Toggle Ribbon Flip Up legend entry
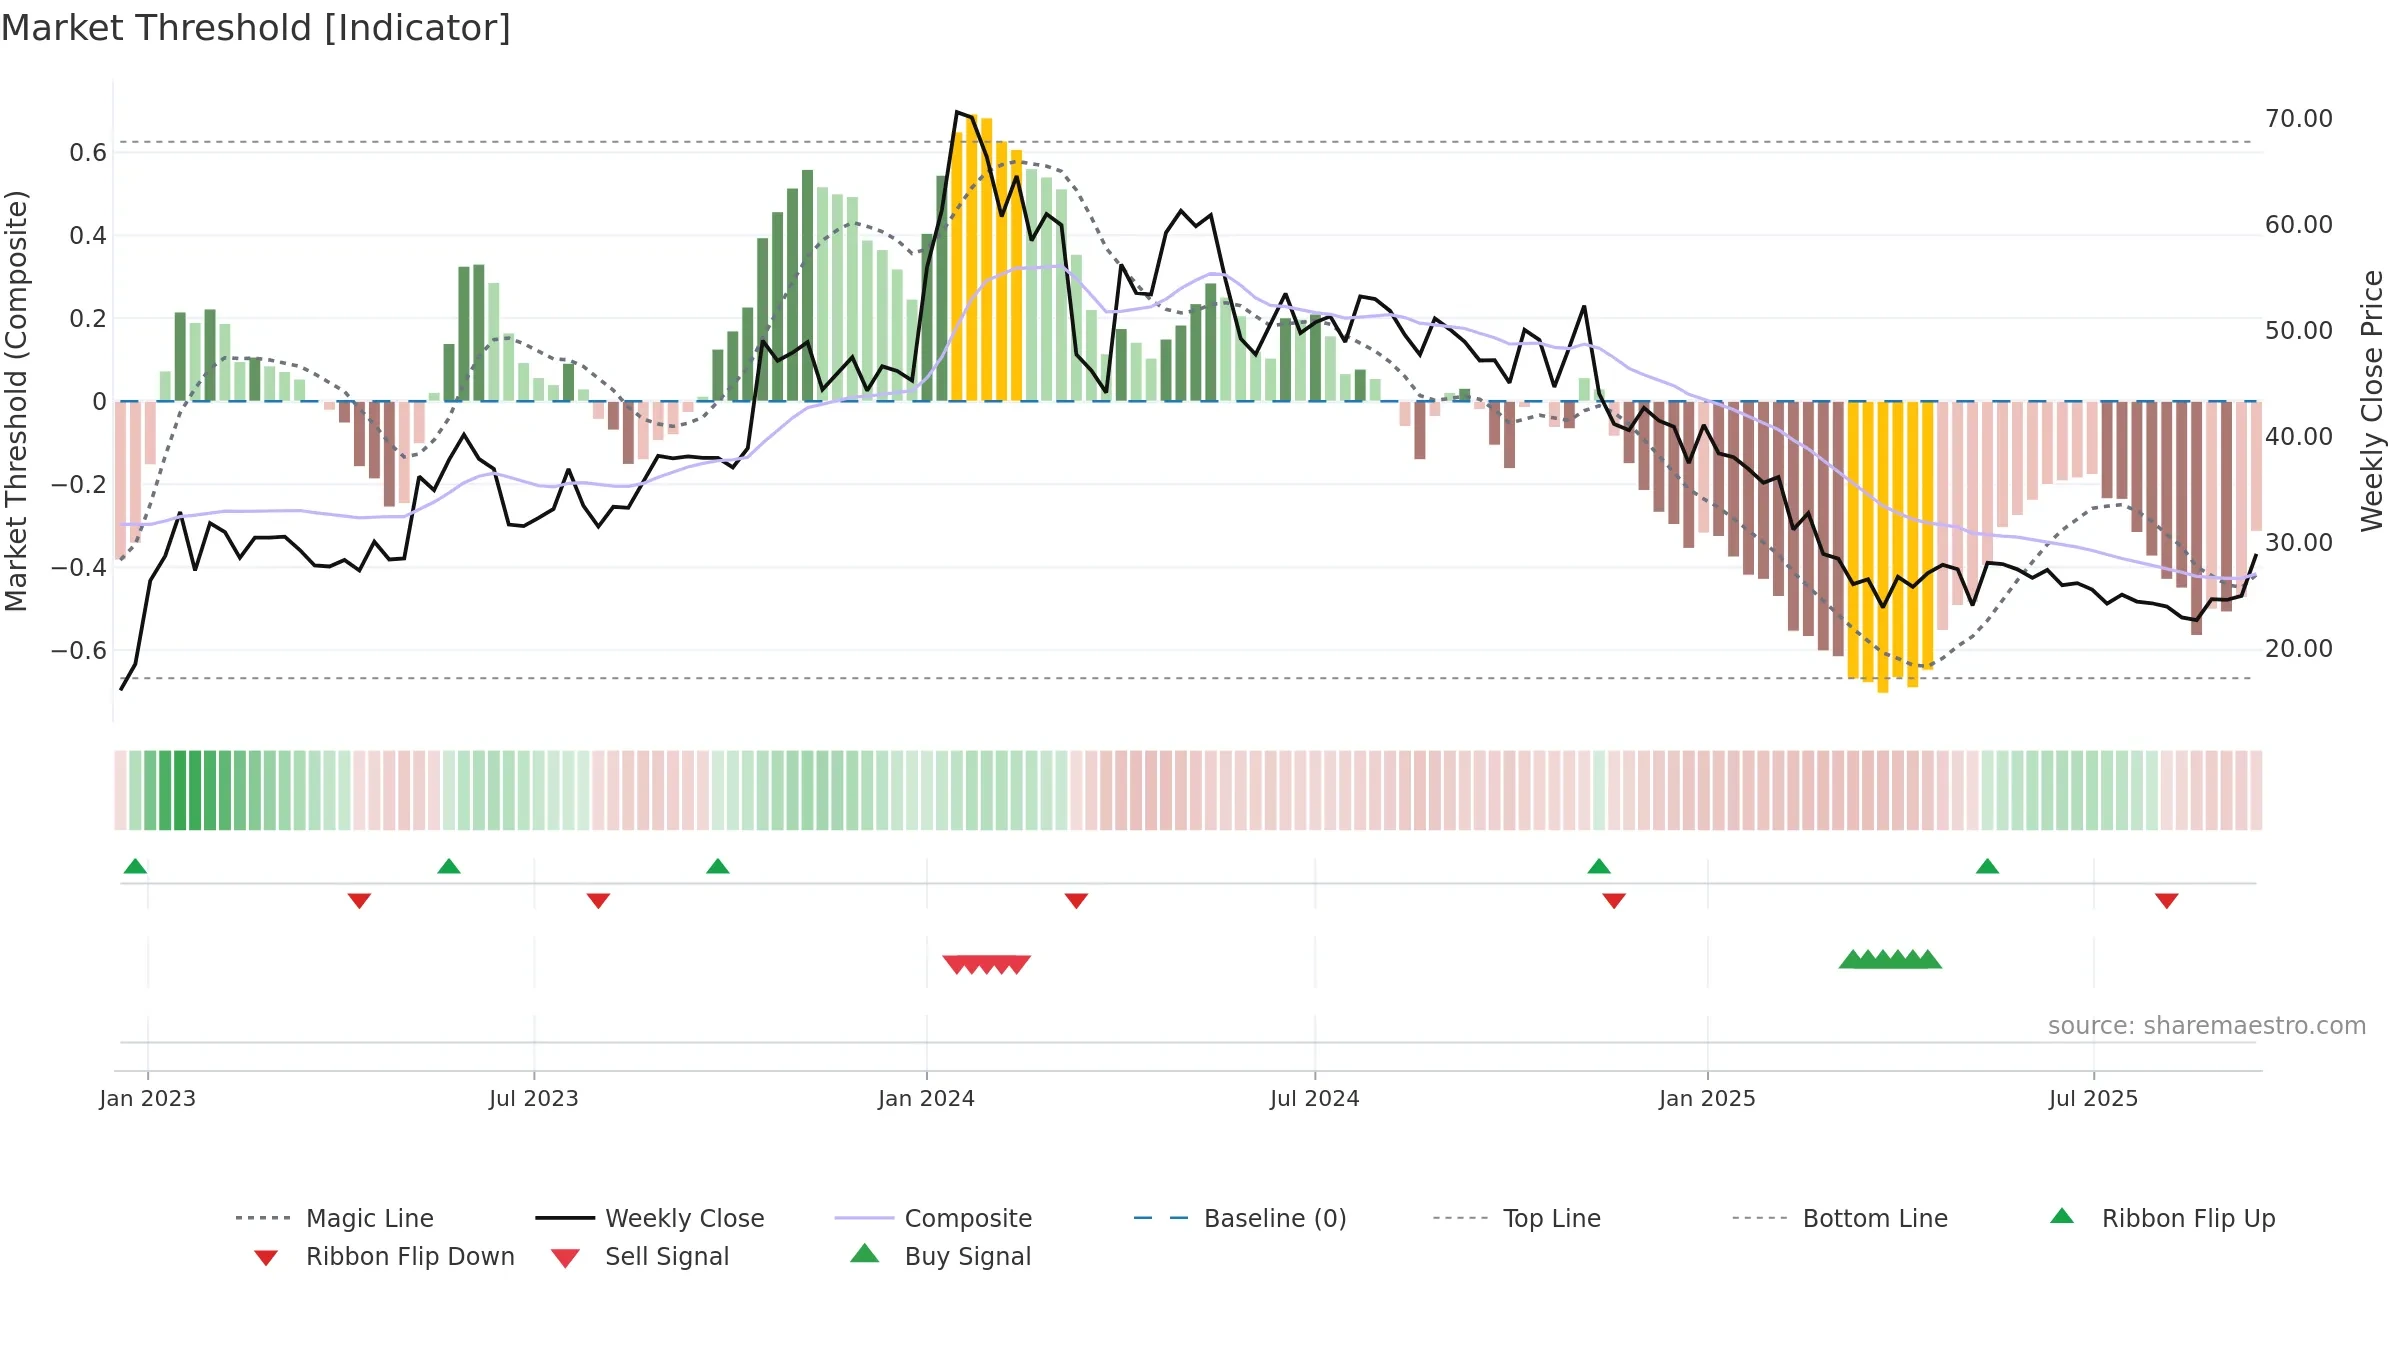Image resolution: width=2400 pixels, height=1350 pixels. click(2162, 1218)
